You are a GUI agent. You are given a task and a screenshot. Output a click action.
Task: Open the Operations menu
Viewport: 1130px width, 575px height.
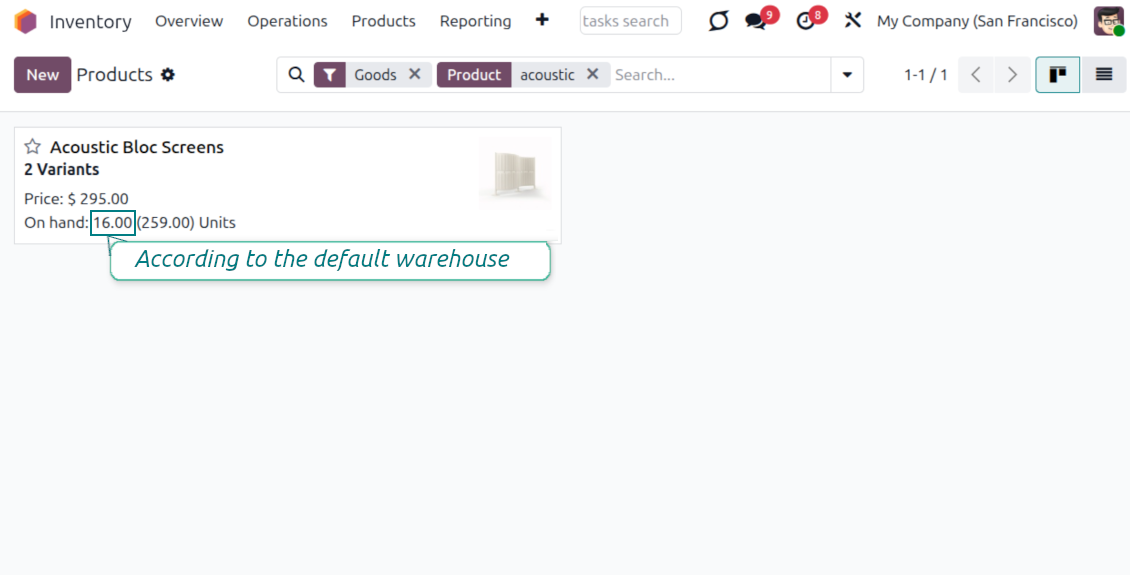pos(287,22)
